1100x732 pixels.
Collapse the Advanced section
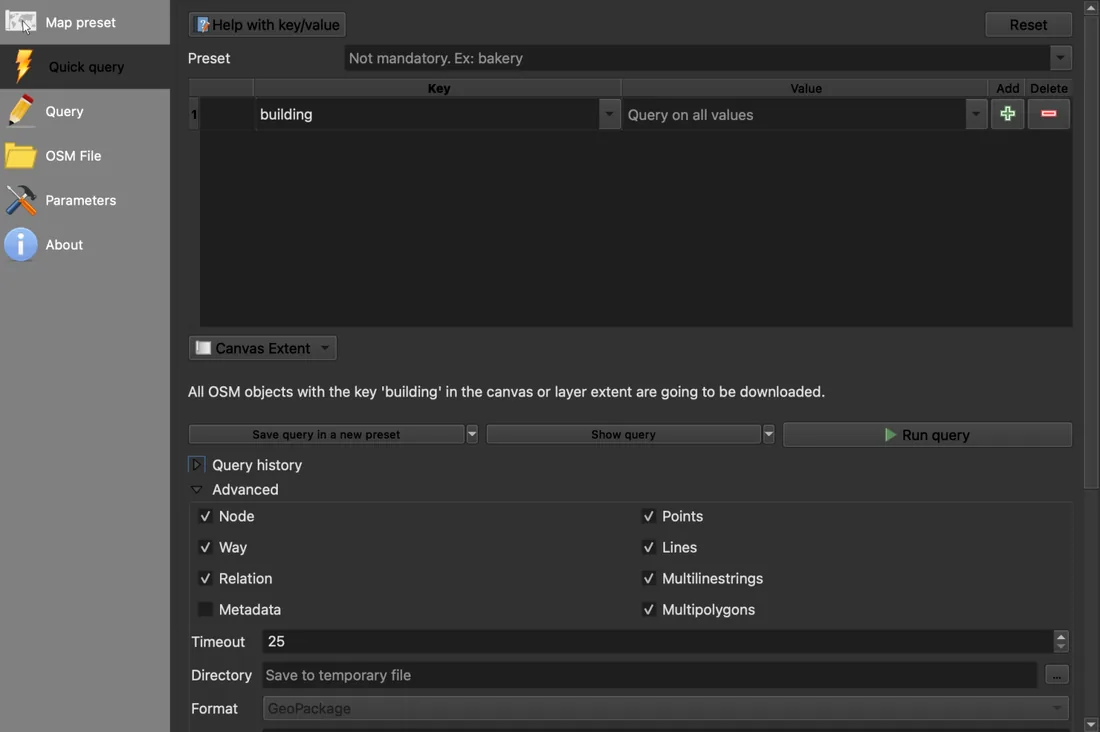coord(196,489)
